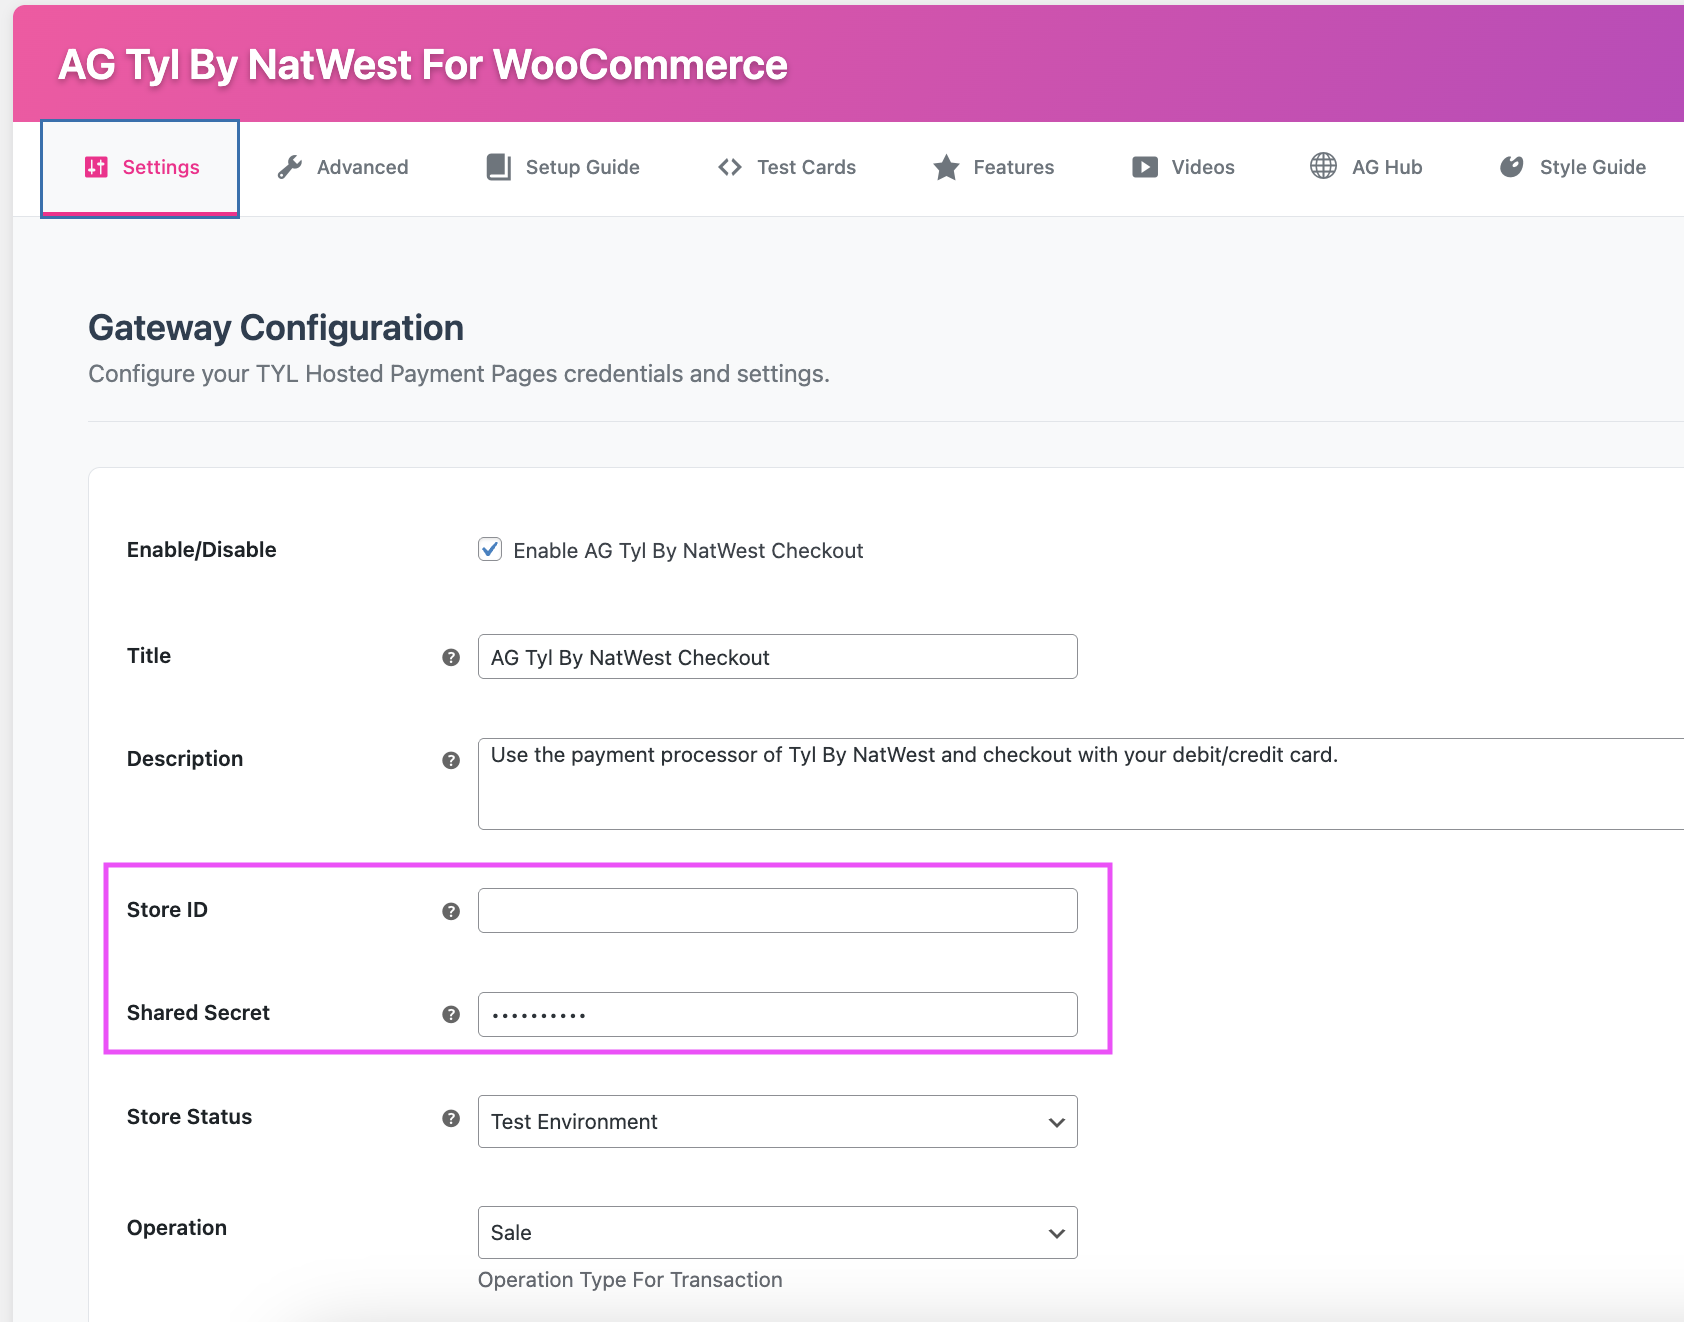Viewport: 1684px width, 1322px height.
Task: Switch to the Advanced tab
Action: pyautogui.click(x=343, y=167)
